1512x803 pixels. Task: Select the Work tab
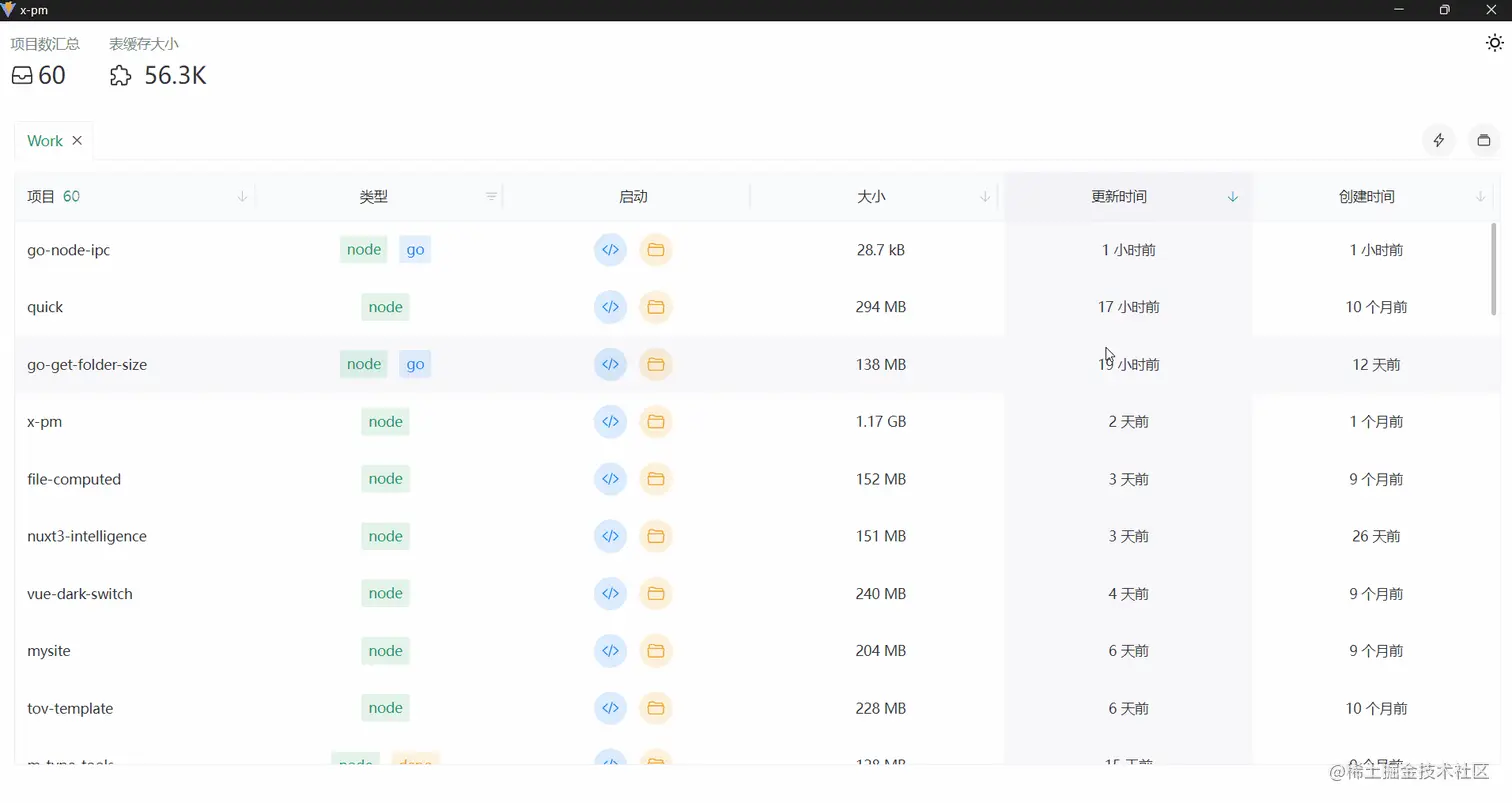(45, 141)
